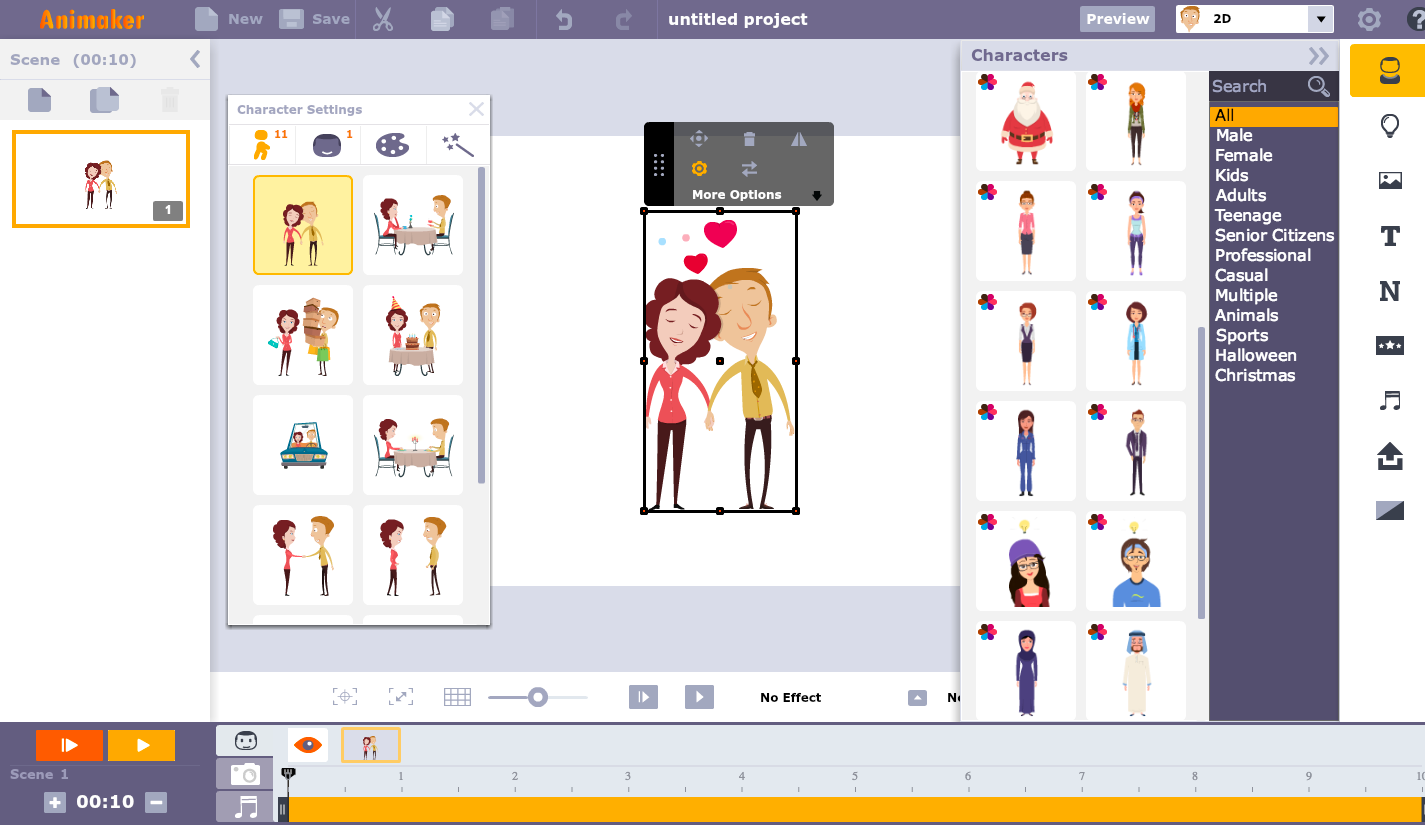Viewport: 1425px width, 825px height.
Task: Adjust the zoom slider below the canvas
Action: pos(537,696)
